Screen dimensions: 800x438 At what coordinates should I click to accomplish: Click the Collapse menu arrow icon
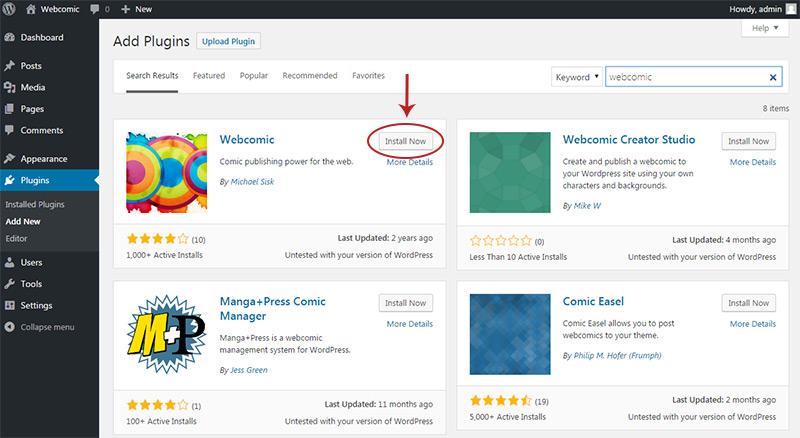(9, 327)
